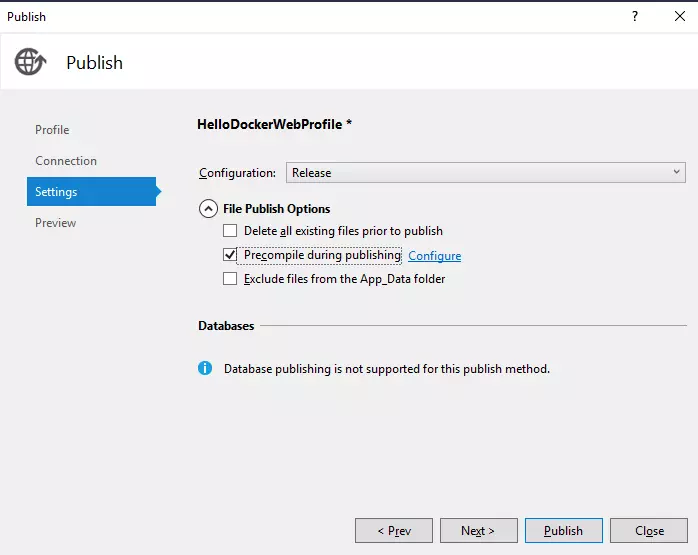698x555 pixels.
Task: Click the Prev button
Action: click(394, 531)
